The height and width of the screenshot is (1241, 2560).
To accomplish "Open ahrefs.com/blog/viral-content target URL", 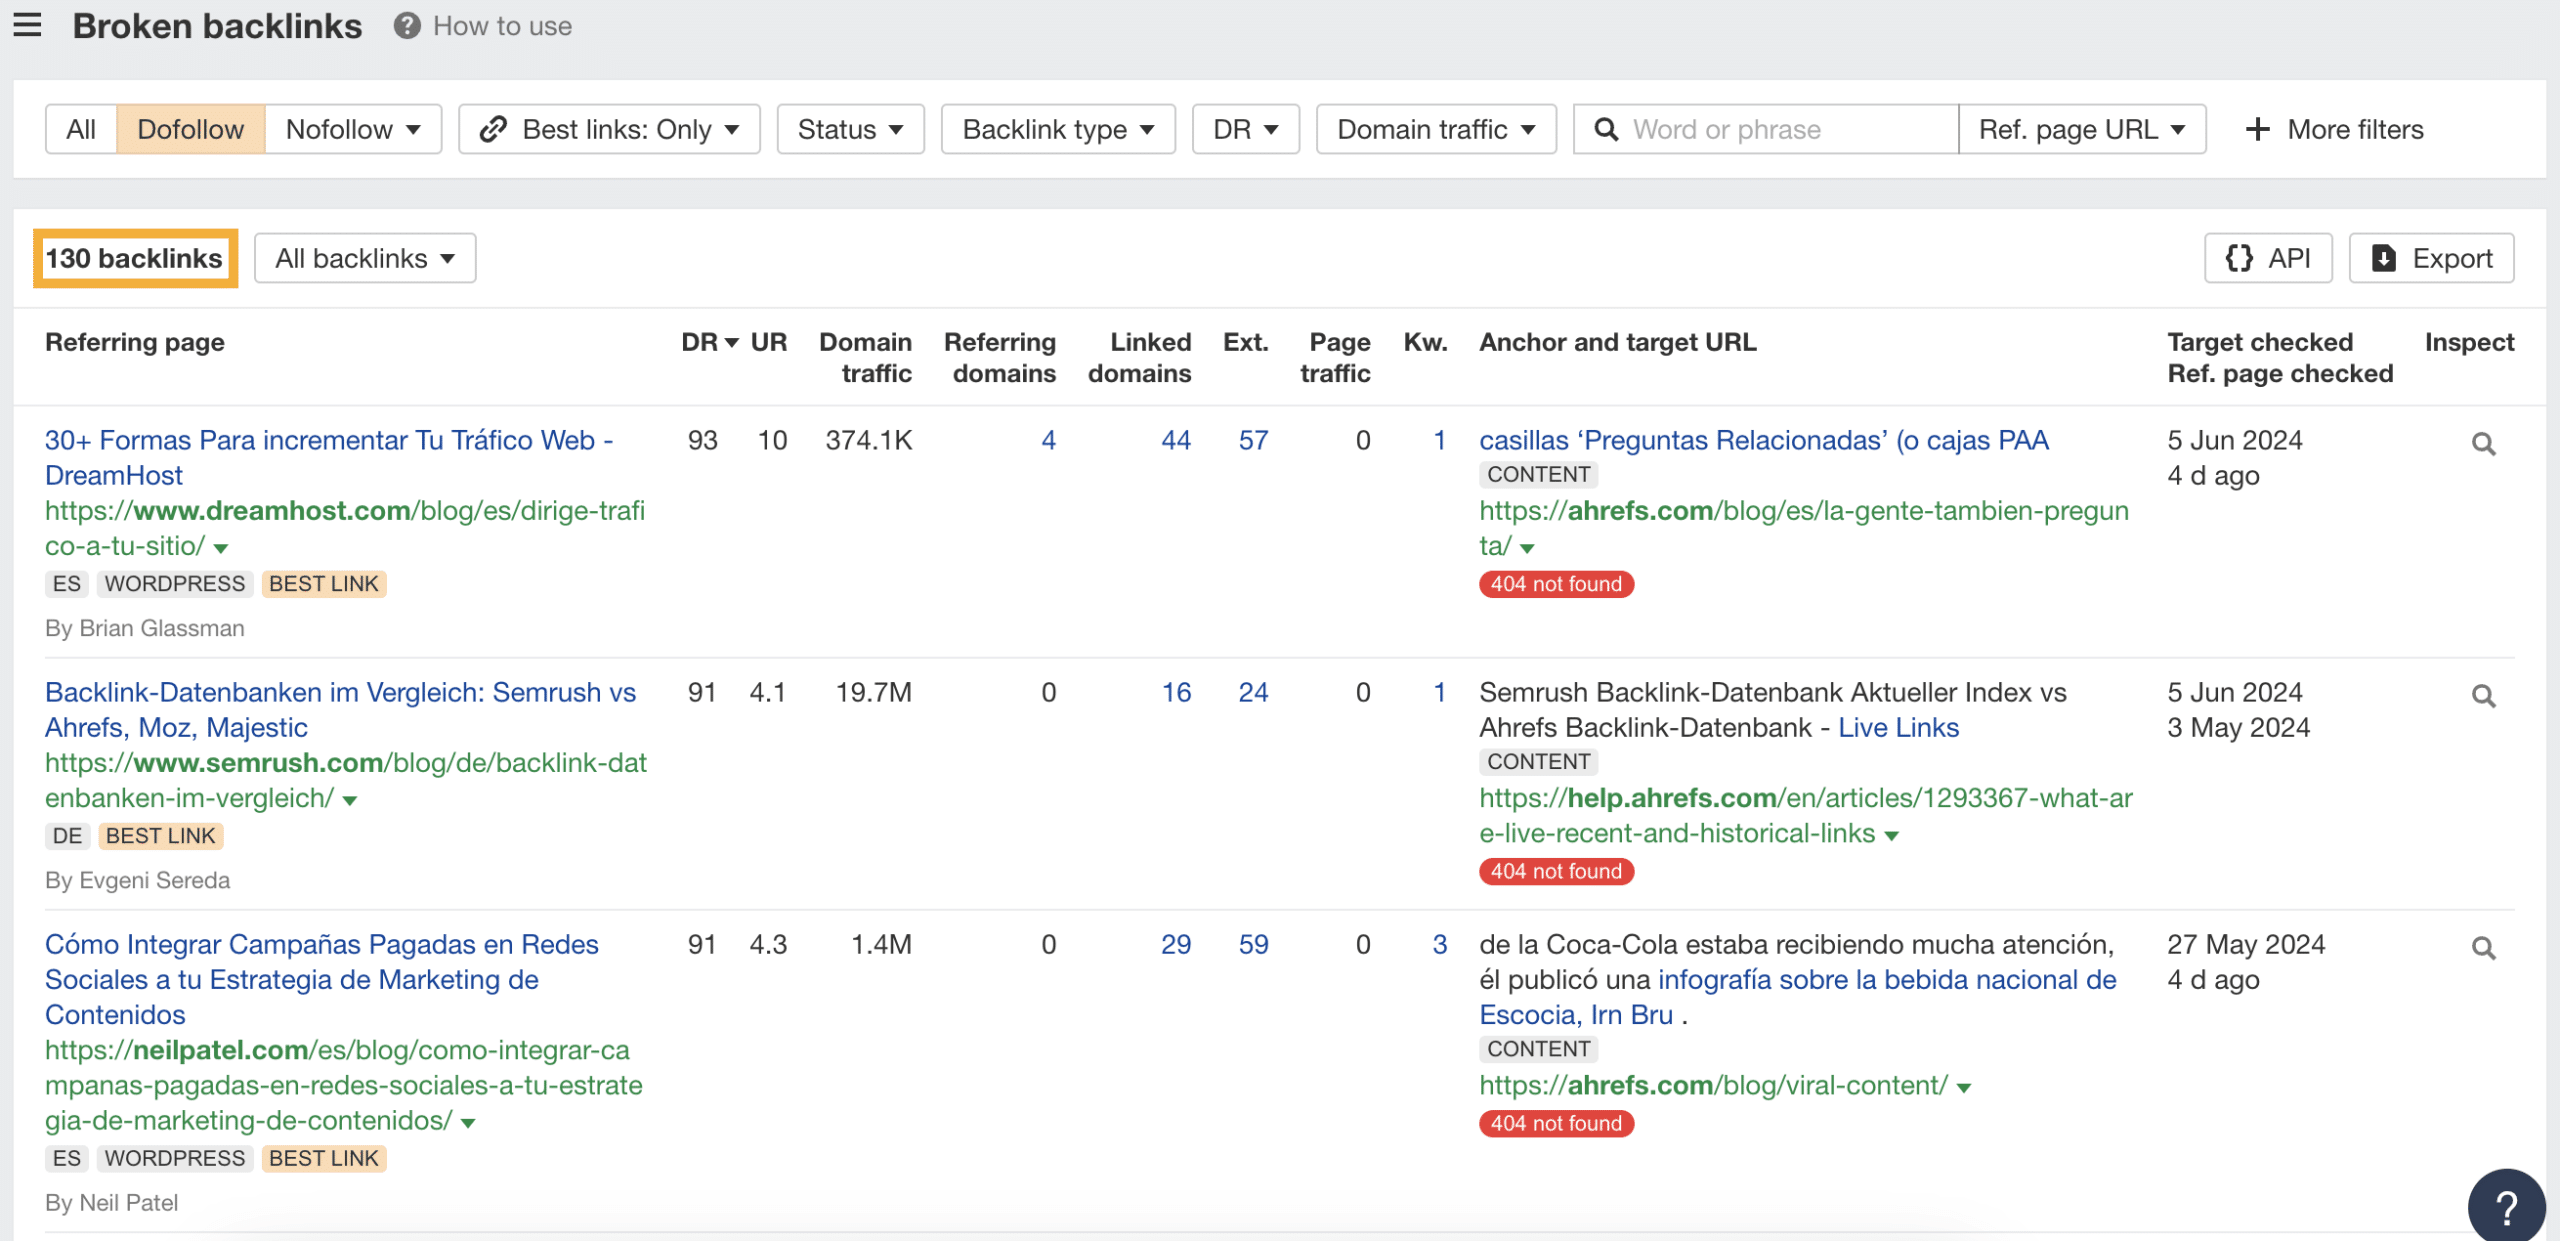I will pyautogui.click(x=1713, y=1085).
